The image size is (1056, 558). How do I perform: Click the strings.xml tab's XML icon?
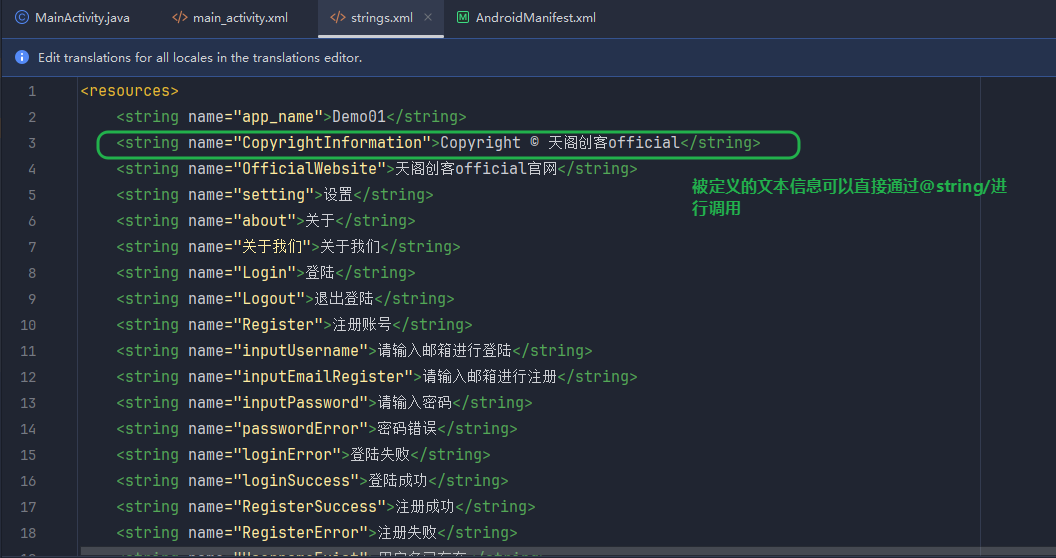(x=337, y=18)
